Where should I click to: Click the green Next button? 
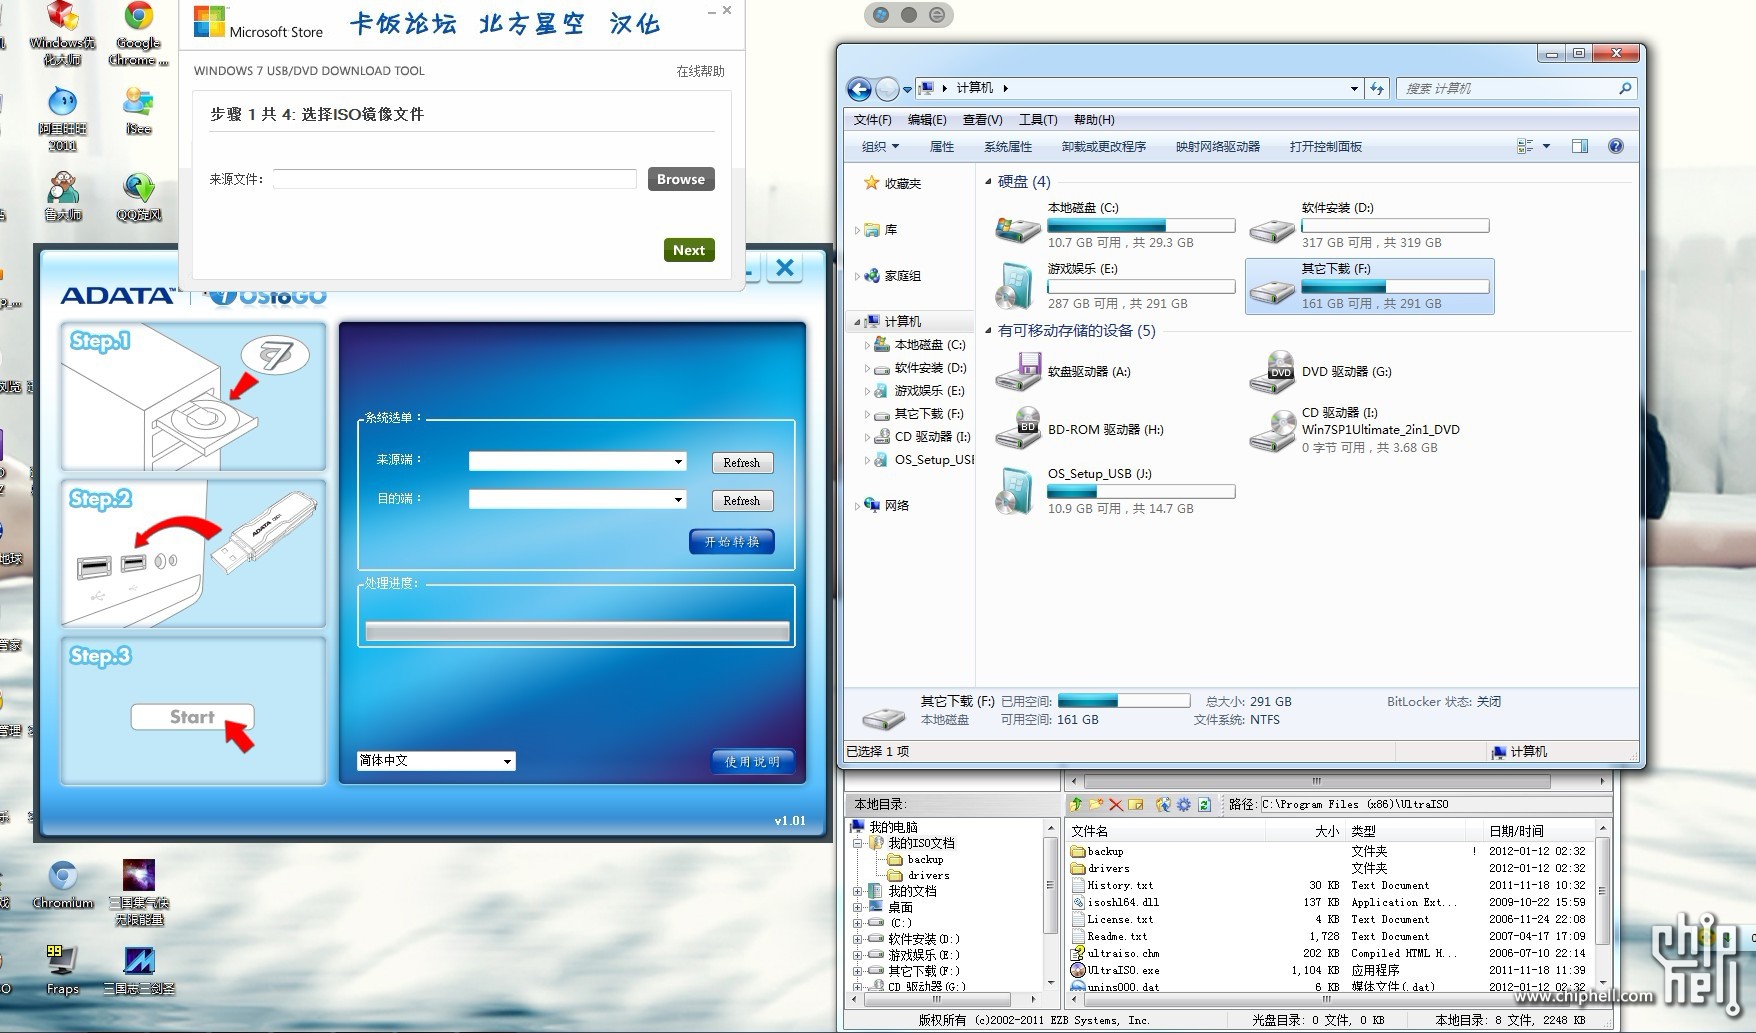689,250
